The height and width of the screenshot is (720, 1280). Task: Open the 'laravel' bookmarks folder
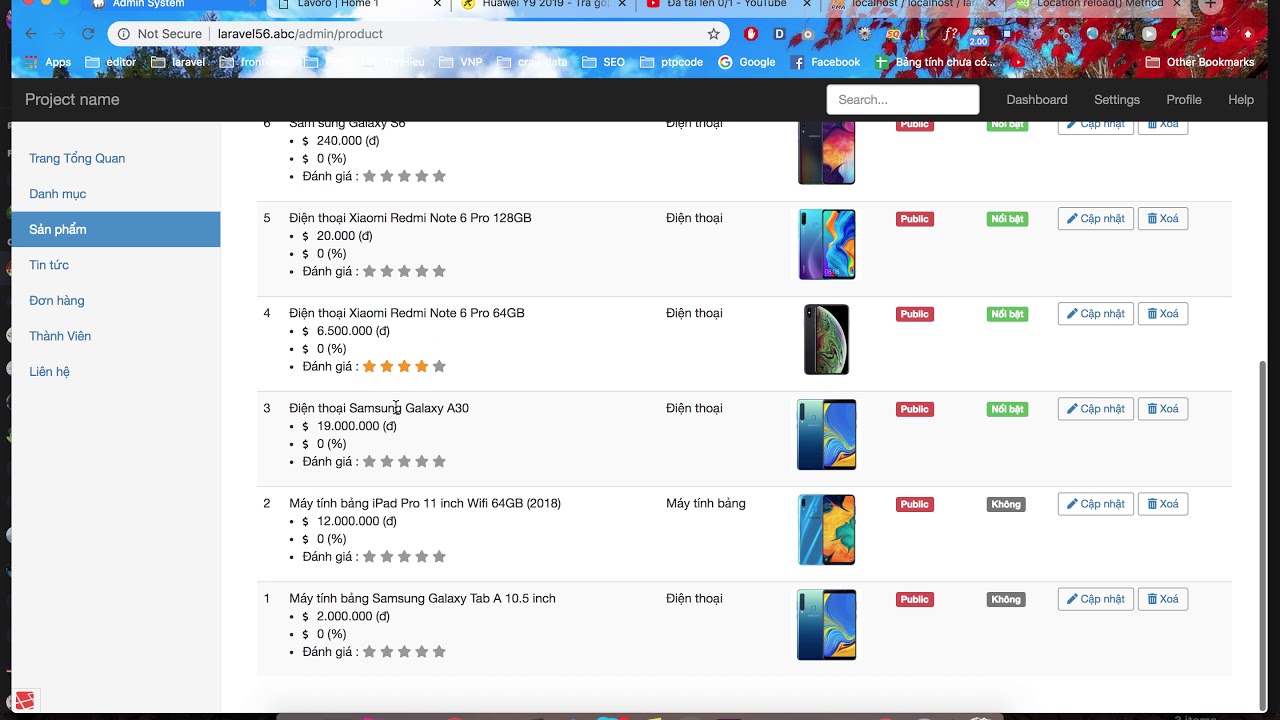click(x=178, y=62)
